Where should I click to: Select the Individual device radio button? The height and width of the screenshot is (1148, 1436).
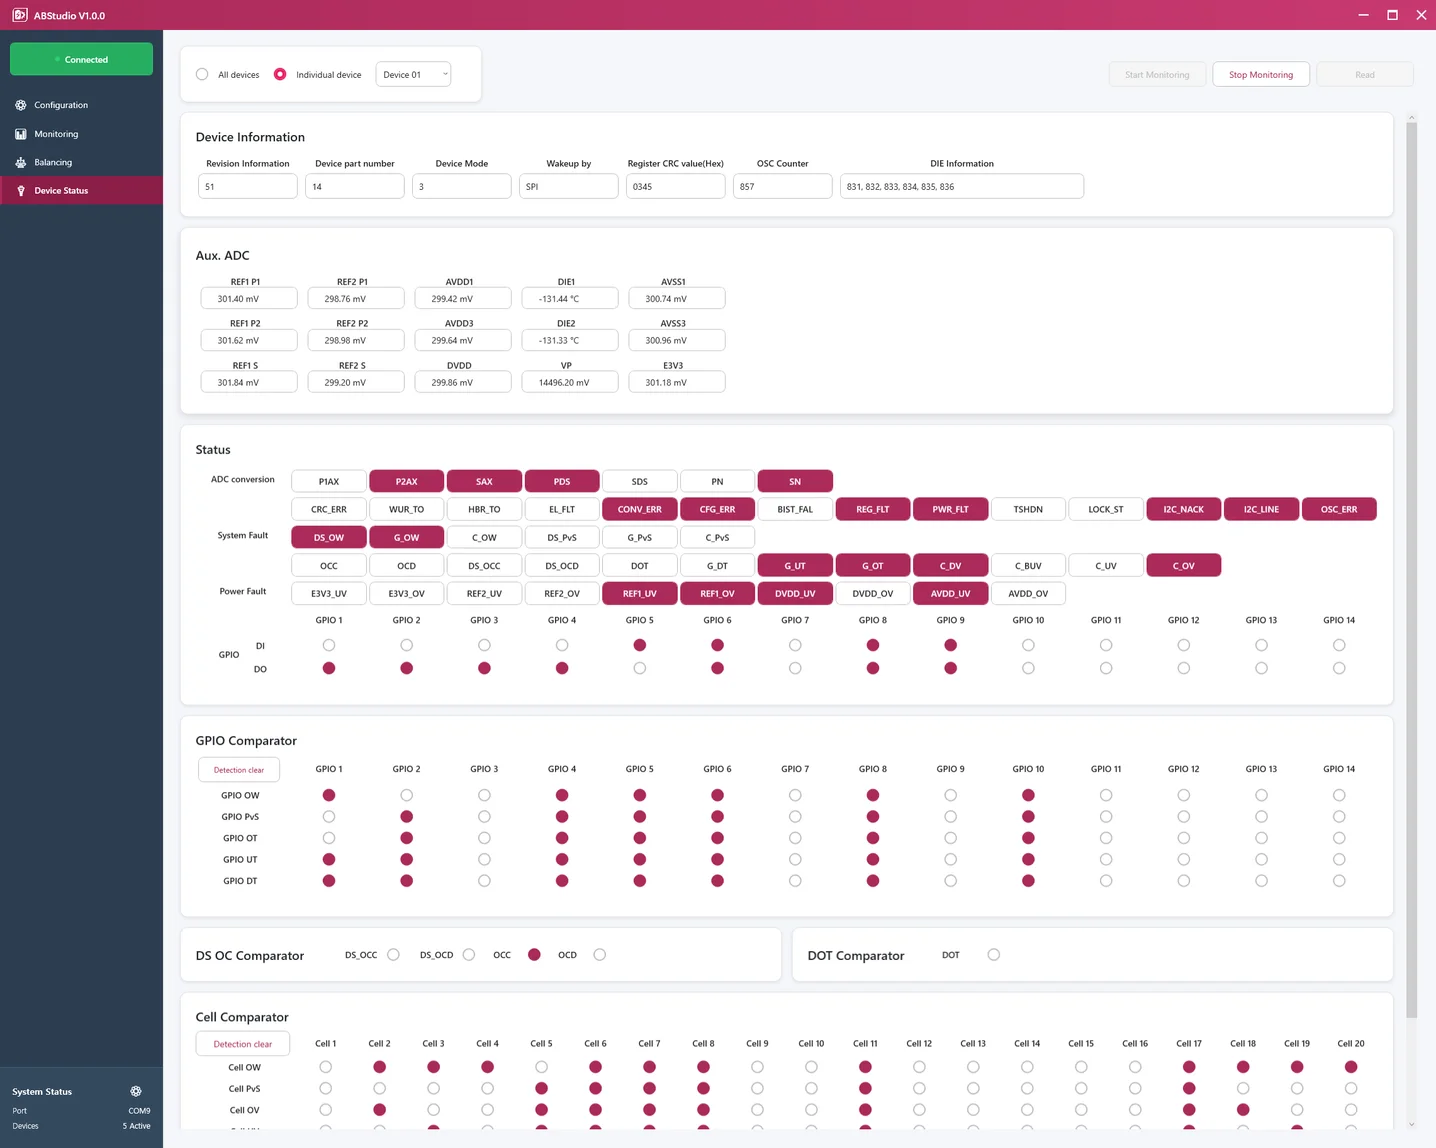tap(280, 74)
